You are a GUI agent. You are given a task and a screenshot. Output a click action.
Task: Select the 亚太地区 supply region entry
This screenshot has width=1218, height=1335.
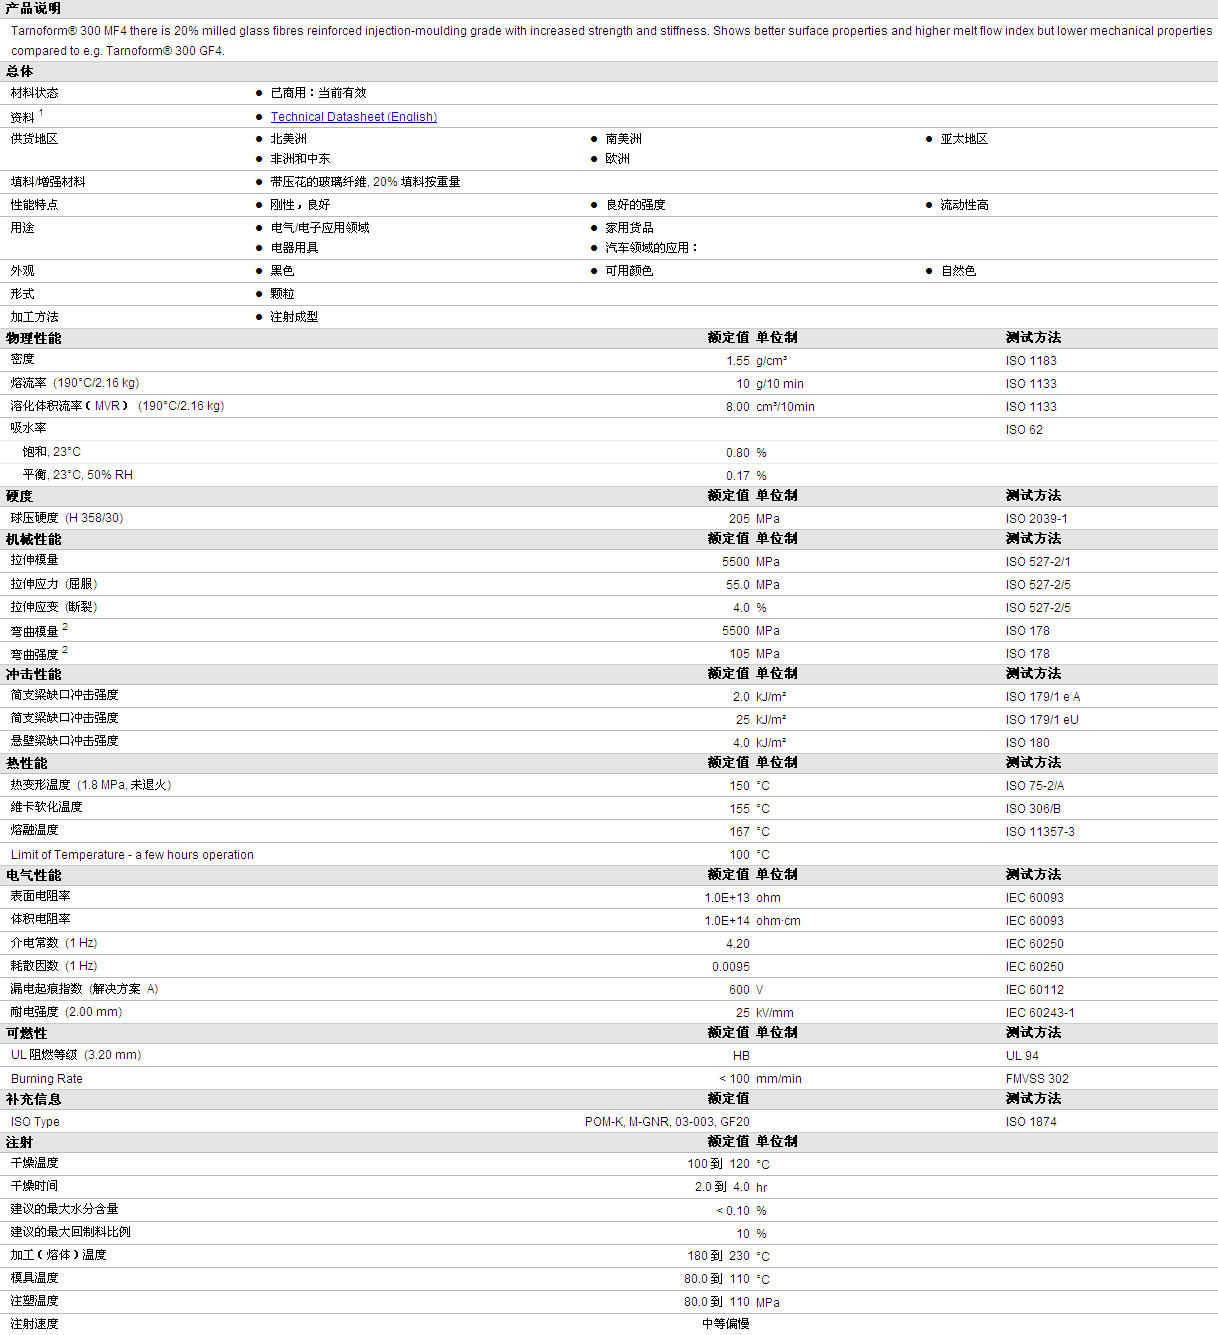pyautogui.click(x=964, y=139)
